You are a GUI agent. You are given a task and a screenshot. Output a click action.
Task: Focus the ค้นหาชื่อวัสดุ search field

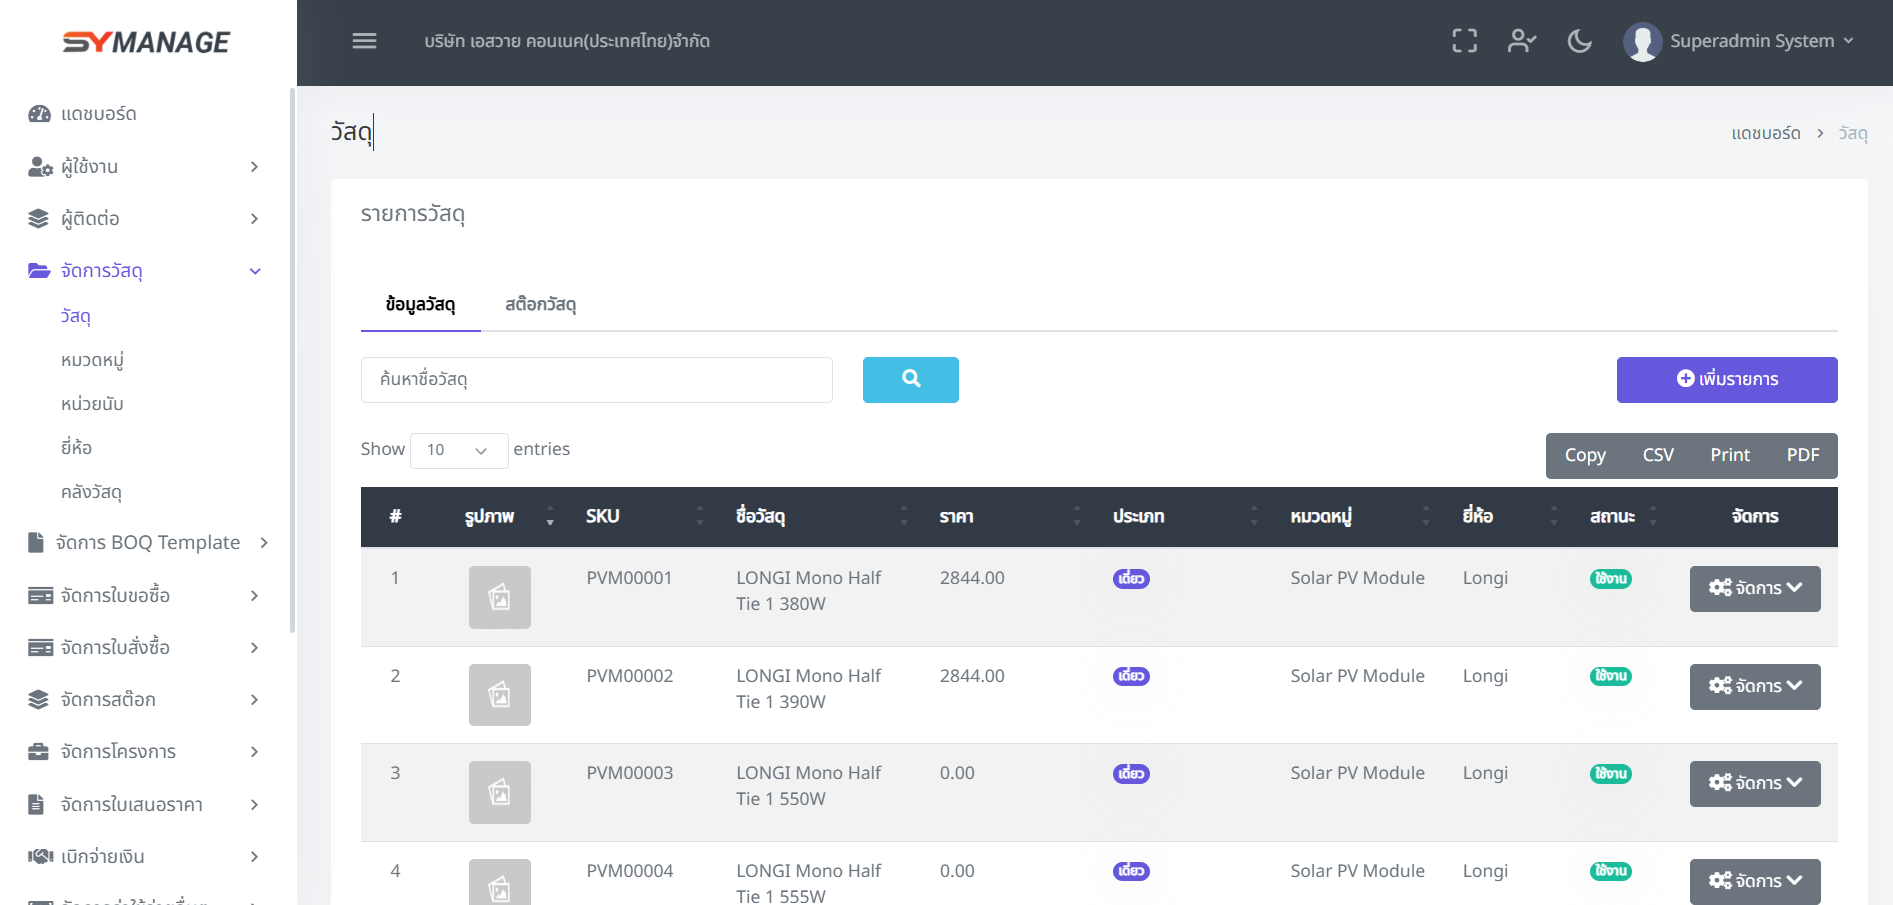[x=596, y=379]
